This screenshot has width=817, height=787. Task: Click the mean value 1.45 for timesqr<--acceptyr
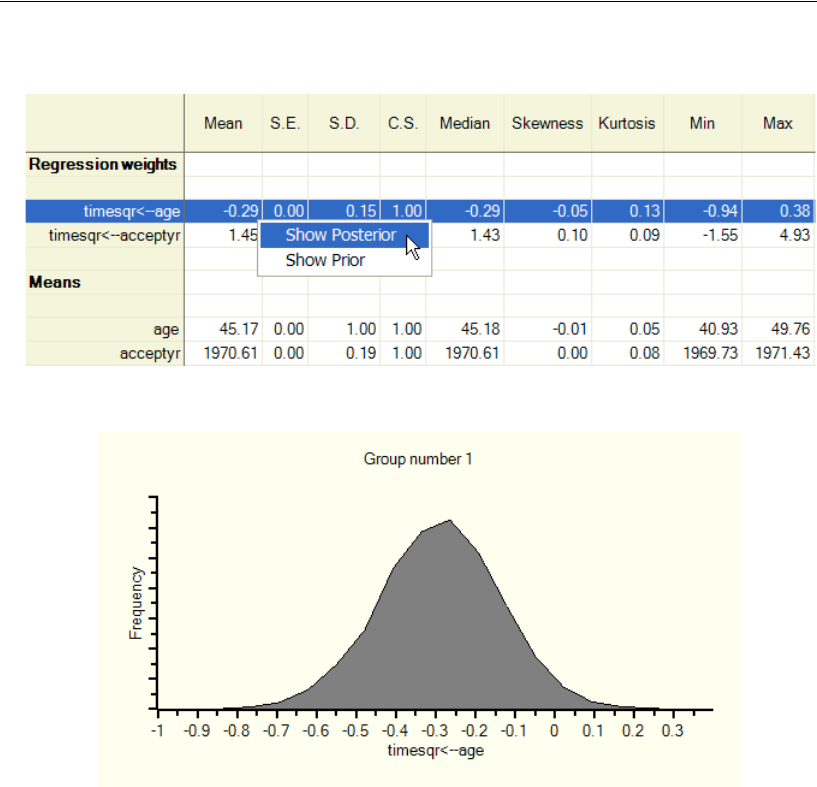click(243, 236)
